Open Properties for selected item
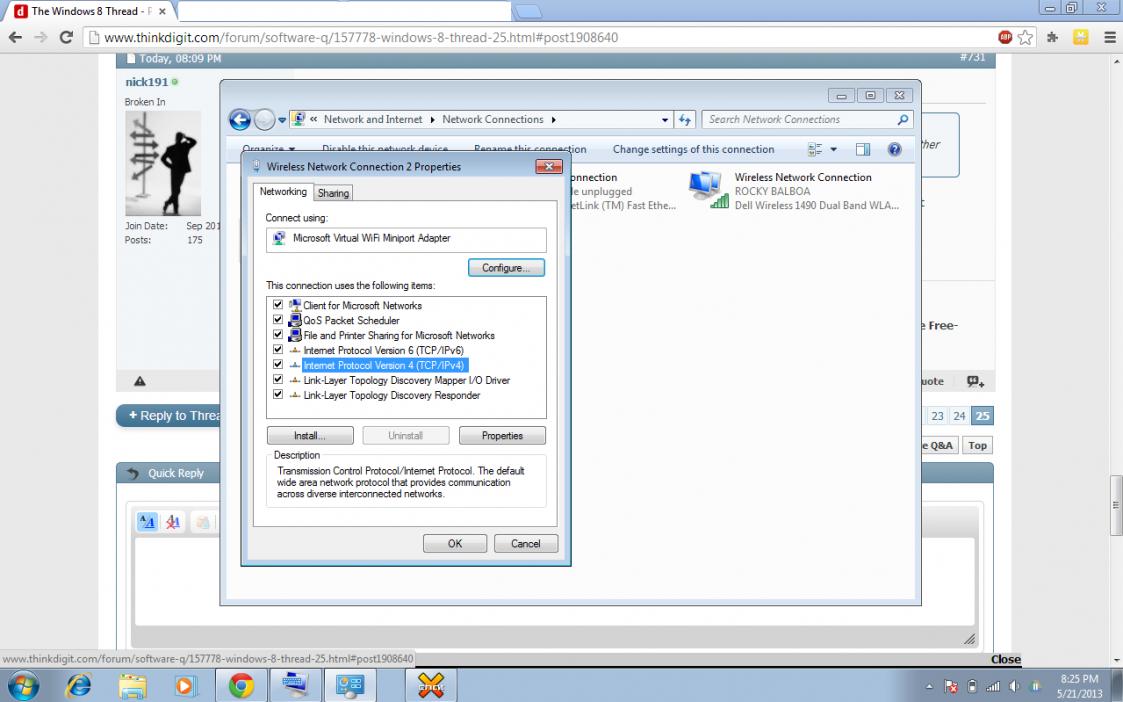Viewport: 1123px width, 702px height. point(502,436)
